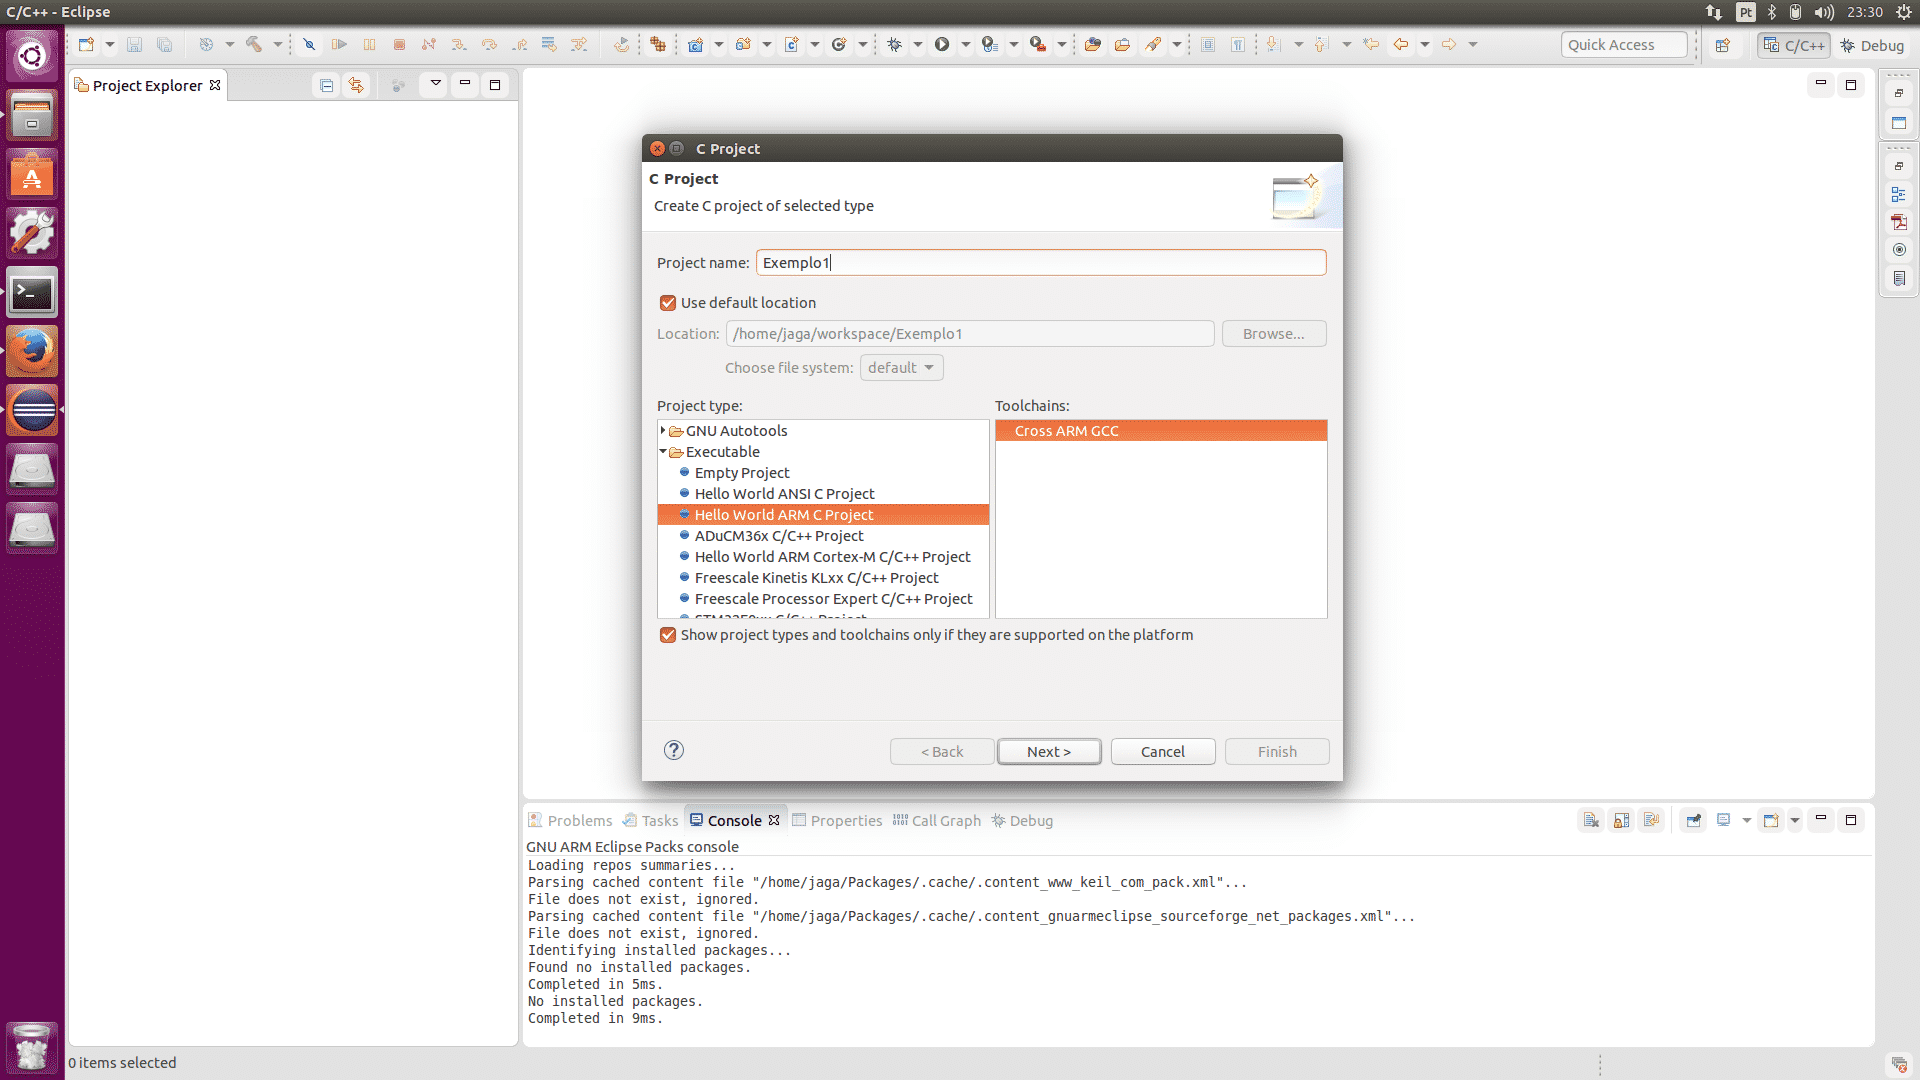
Task: Open the Choose file system dropdown
Action: (901, 368)
